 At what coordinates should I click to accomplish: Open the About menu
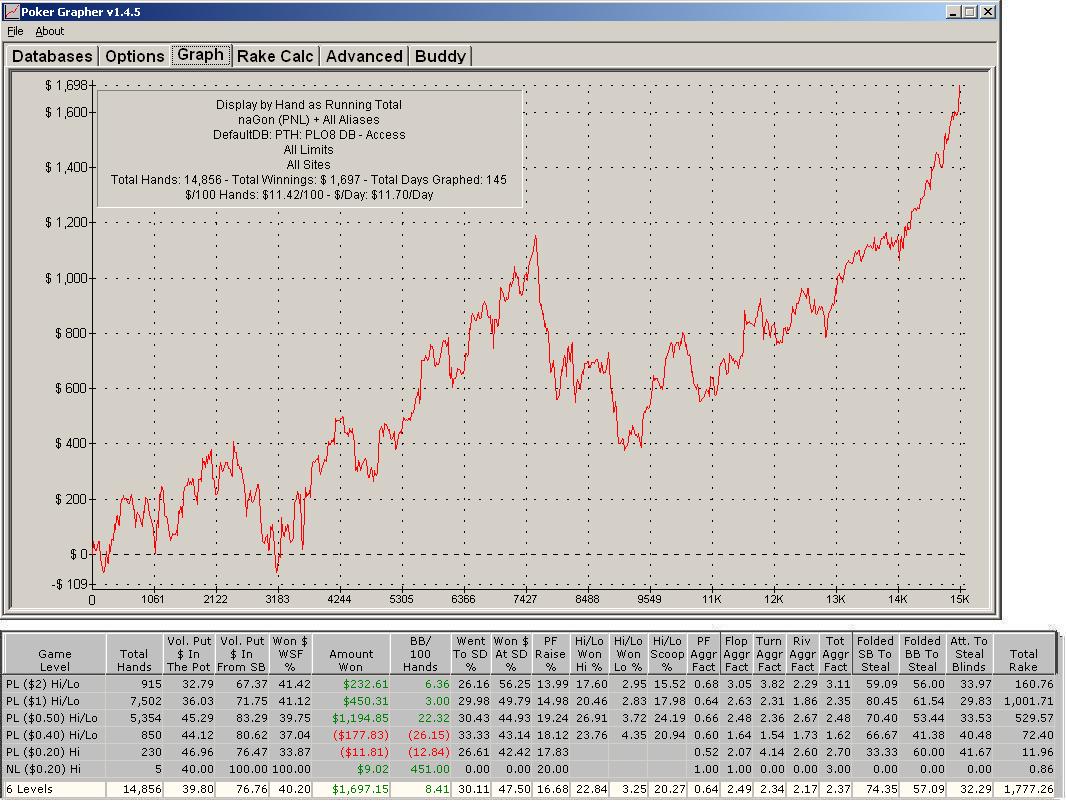50,31
